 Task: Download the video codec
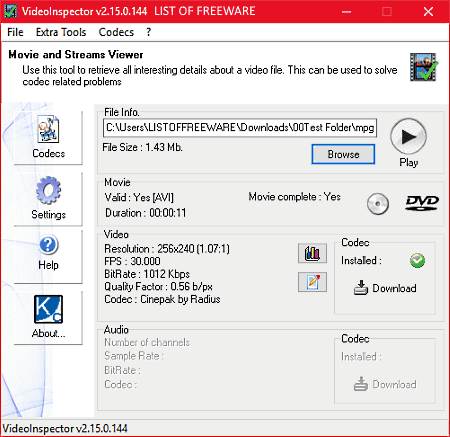(385, 288)
